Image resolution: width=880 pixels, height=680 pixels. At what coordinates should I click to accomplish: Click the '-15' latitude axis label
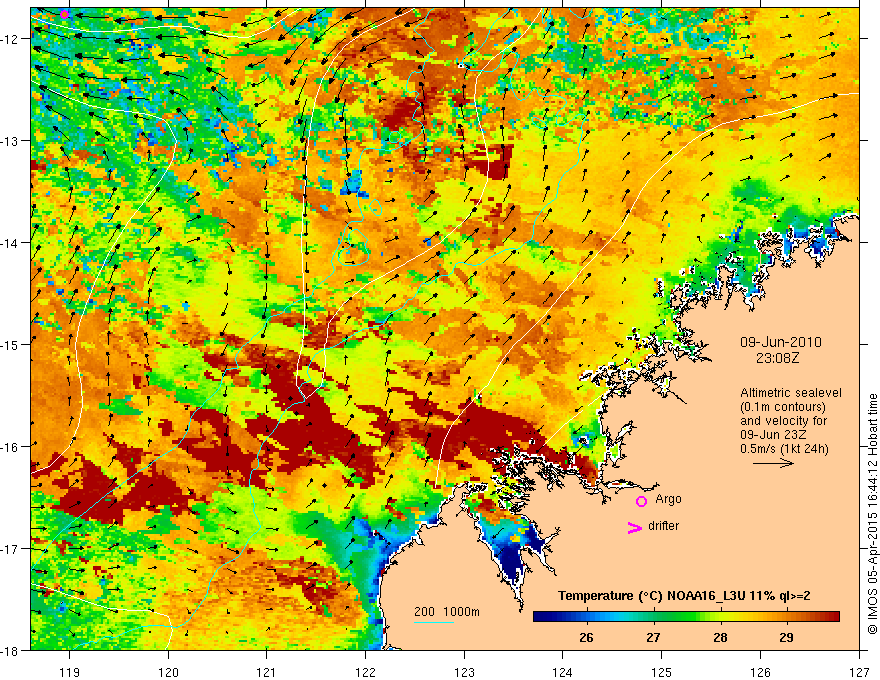pos(11,345)
